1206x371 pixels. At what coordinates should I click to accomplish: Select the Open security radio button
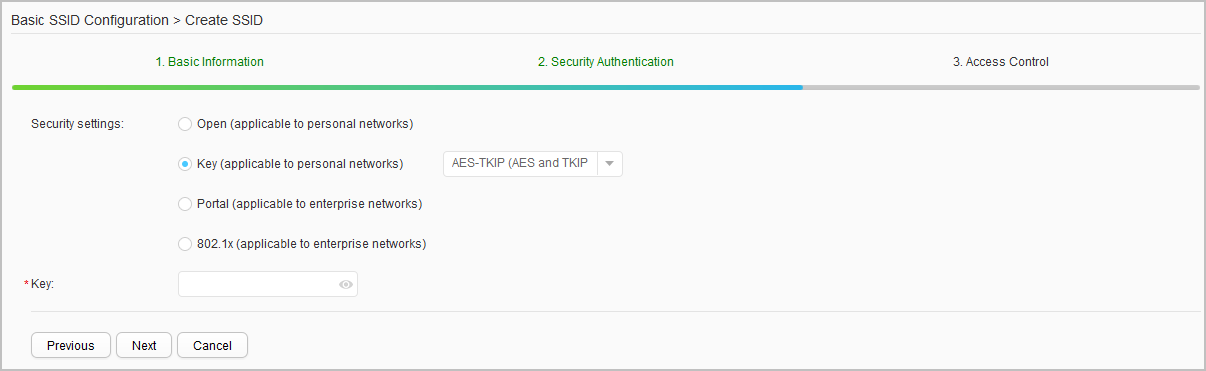184,124
